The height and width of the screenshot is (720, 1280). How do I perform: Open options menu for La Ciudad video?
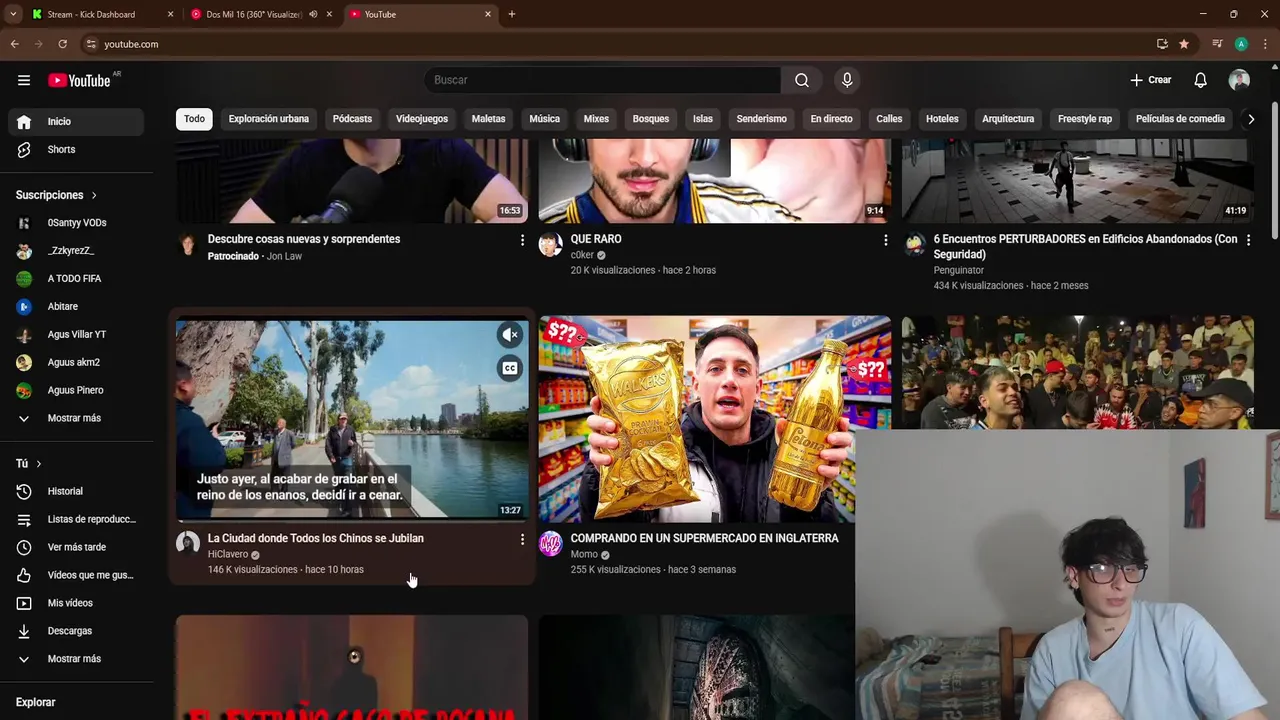click(x=522, y=539)
